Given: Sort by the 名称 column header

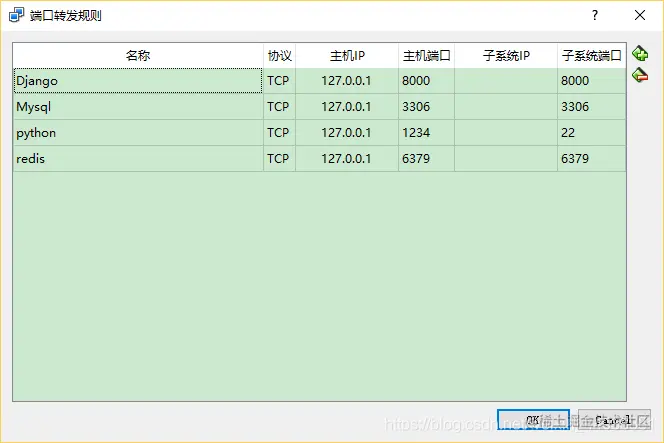Looking at the screenshot, I should [x=138, y=55].
